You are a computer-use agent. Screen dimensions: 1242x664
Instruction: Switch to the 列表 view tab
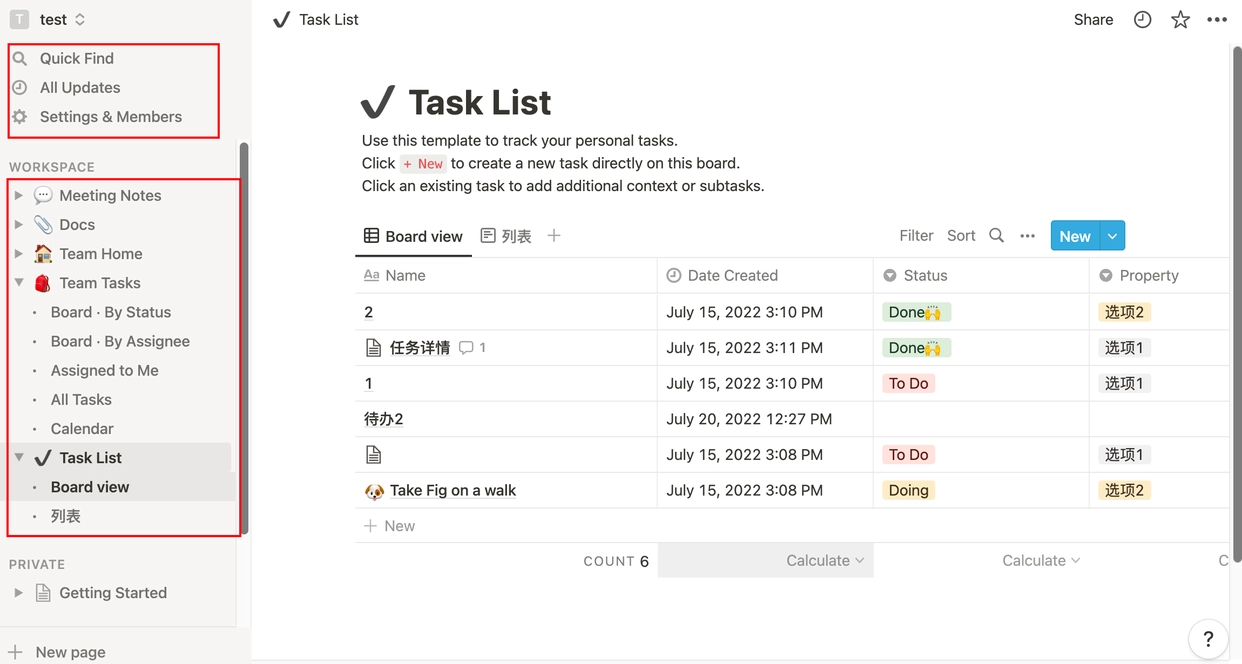click(506, 236)
